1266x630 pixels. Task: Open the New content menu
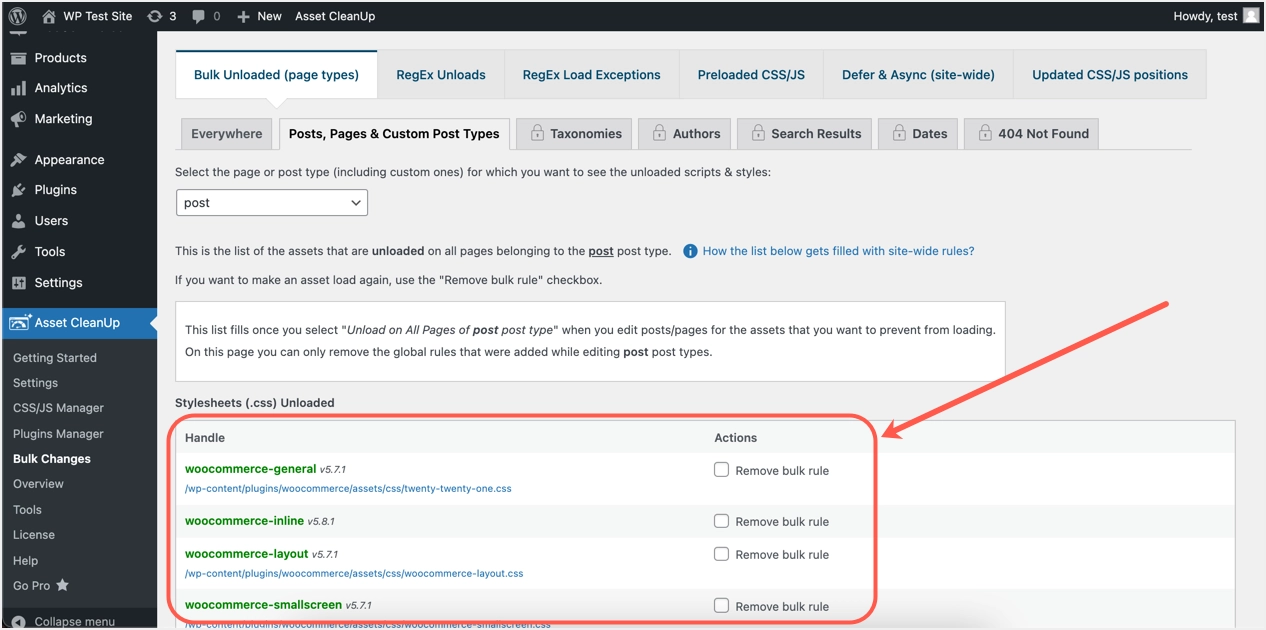click(x=259, y=16)
